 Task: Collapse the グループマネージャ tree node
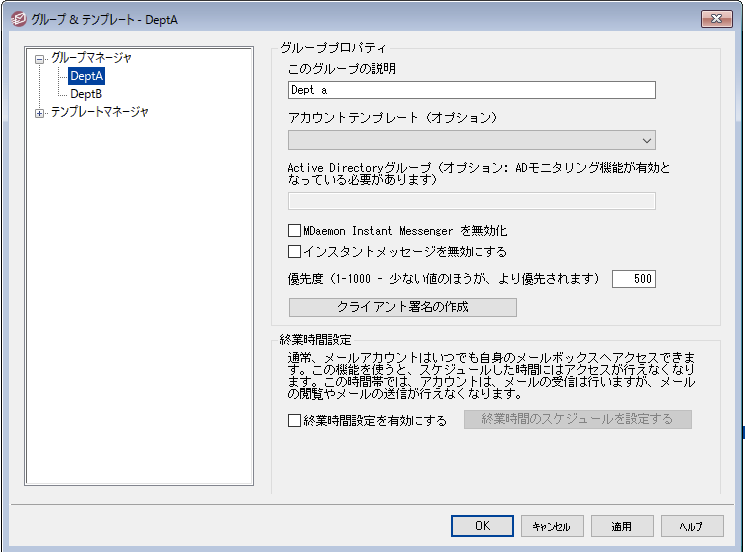click(x=40, y=59)
